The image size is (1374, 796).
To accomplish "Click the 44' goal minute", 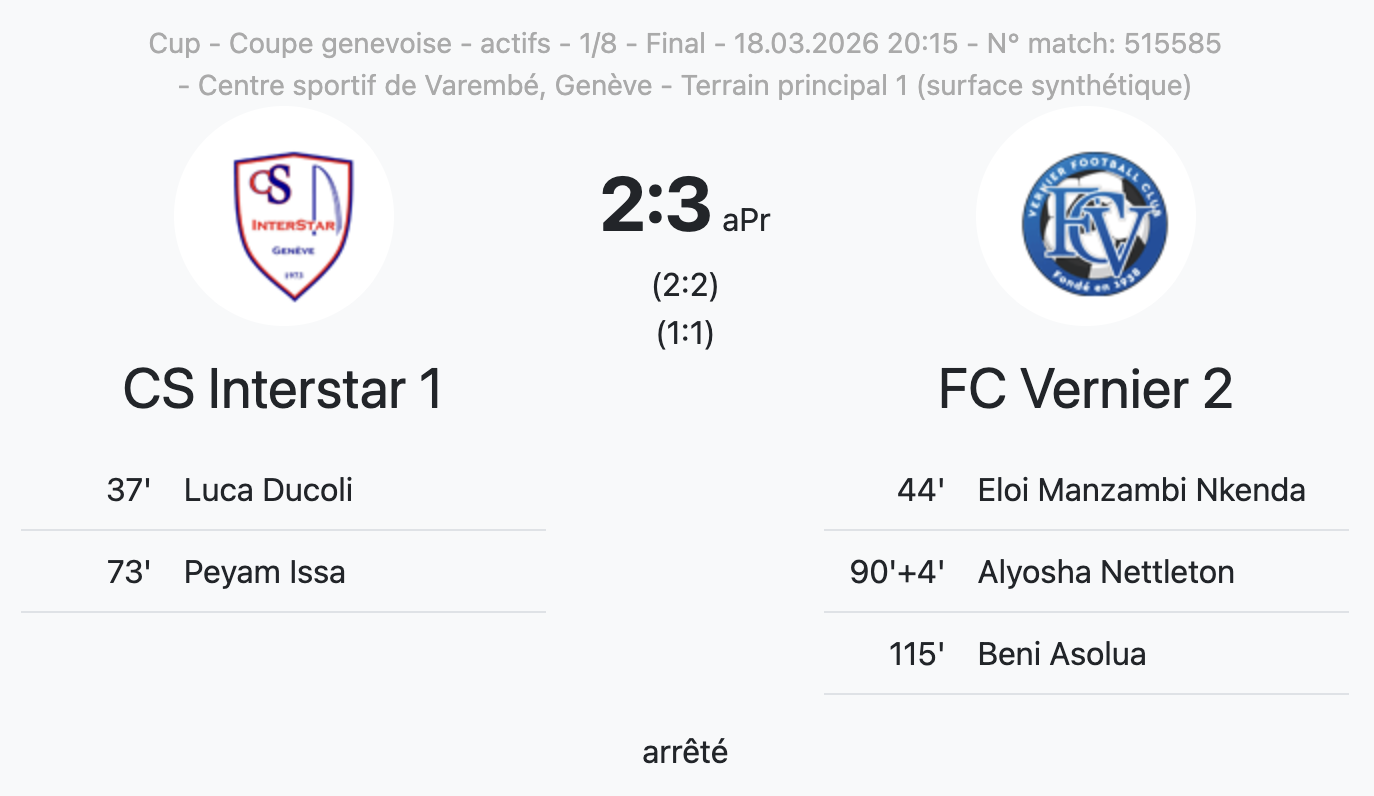I will 920,490.
